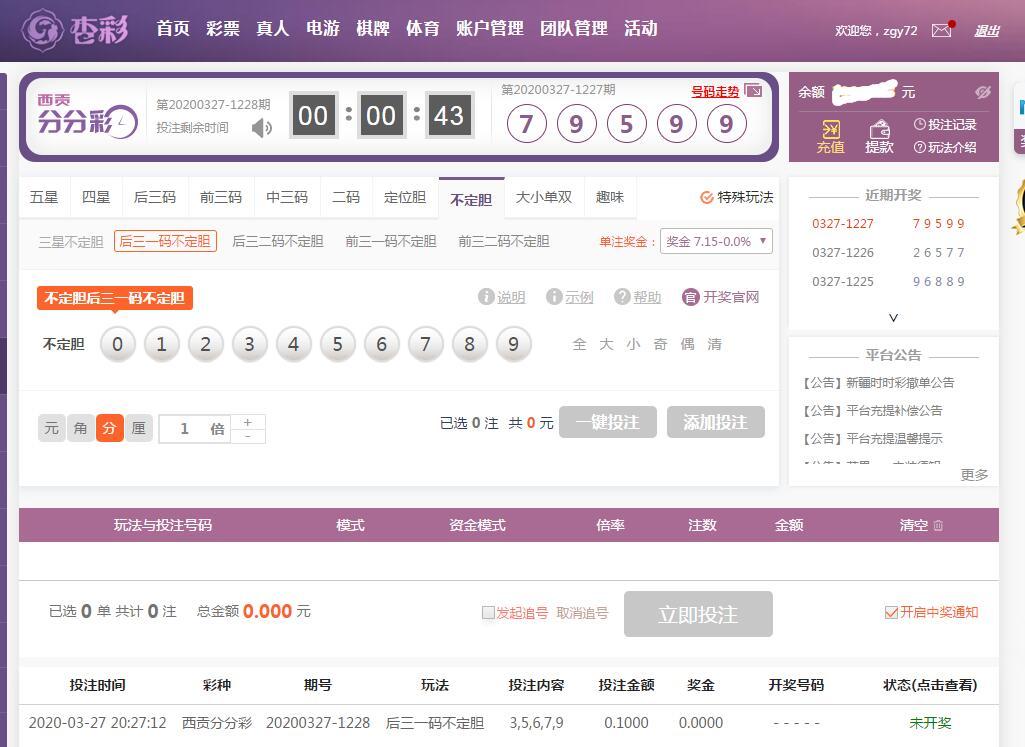Mute the countdown sound speaker icon
Viewport: 1025px width, 747px height.
262,128
